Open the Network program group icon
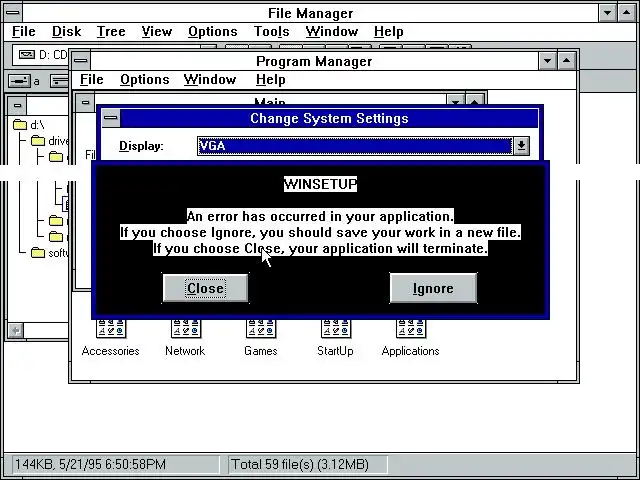Viewport: 640px width, 480px height. click(x=185, y=338)
